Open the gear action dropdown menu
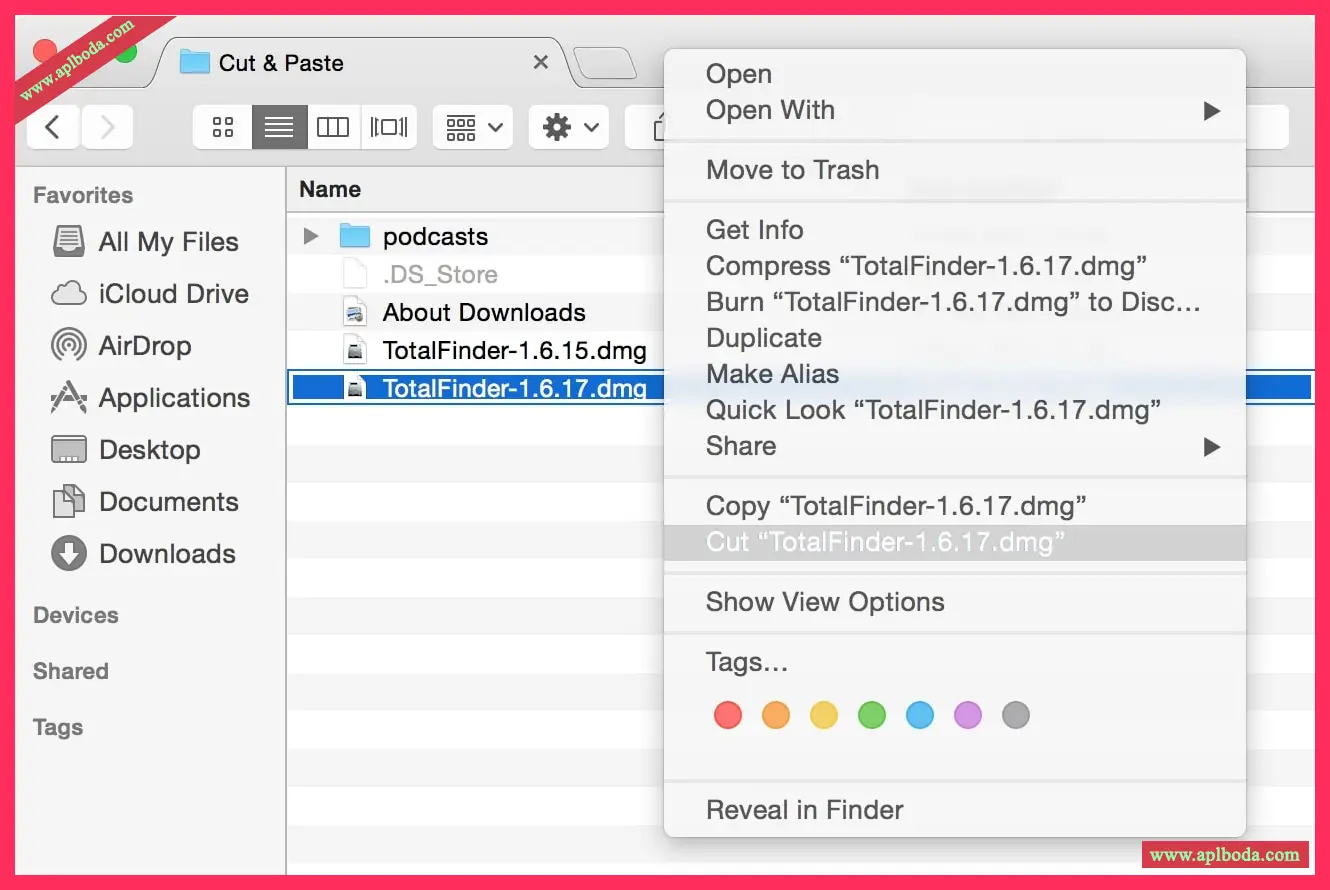 click(569, 127)
